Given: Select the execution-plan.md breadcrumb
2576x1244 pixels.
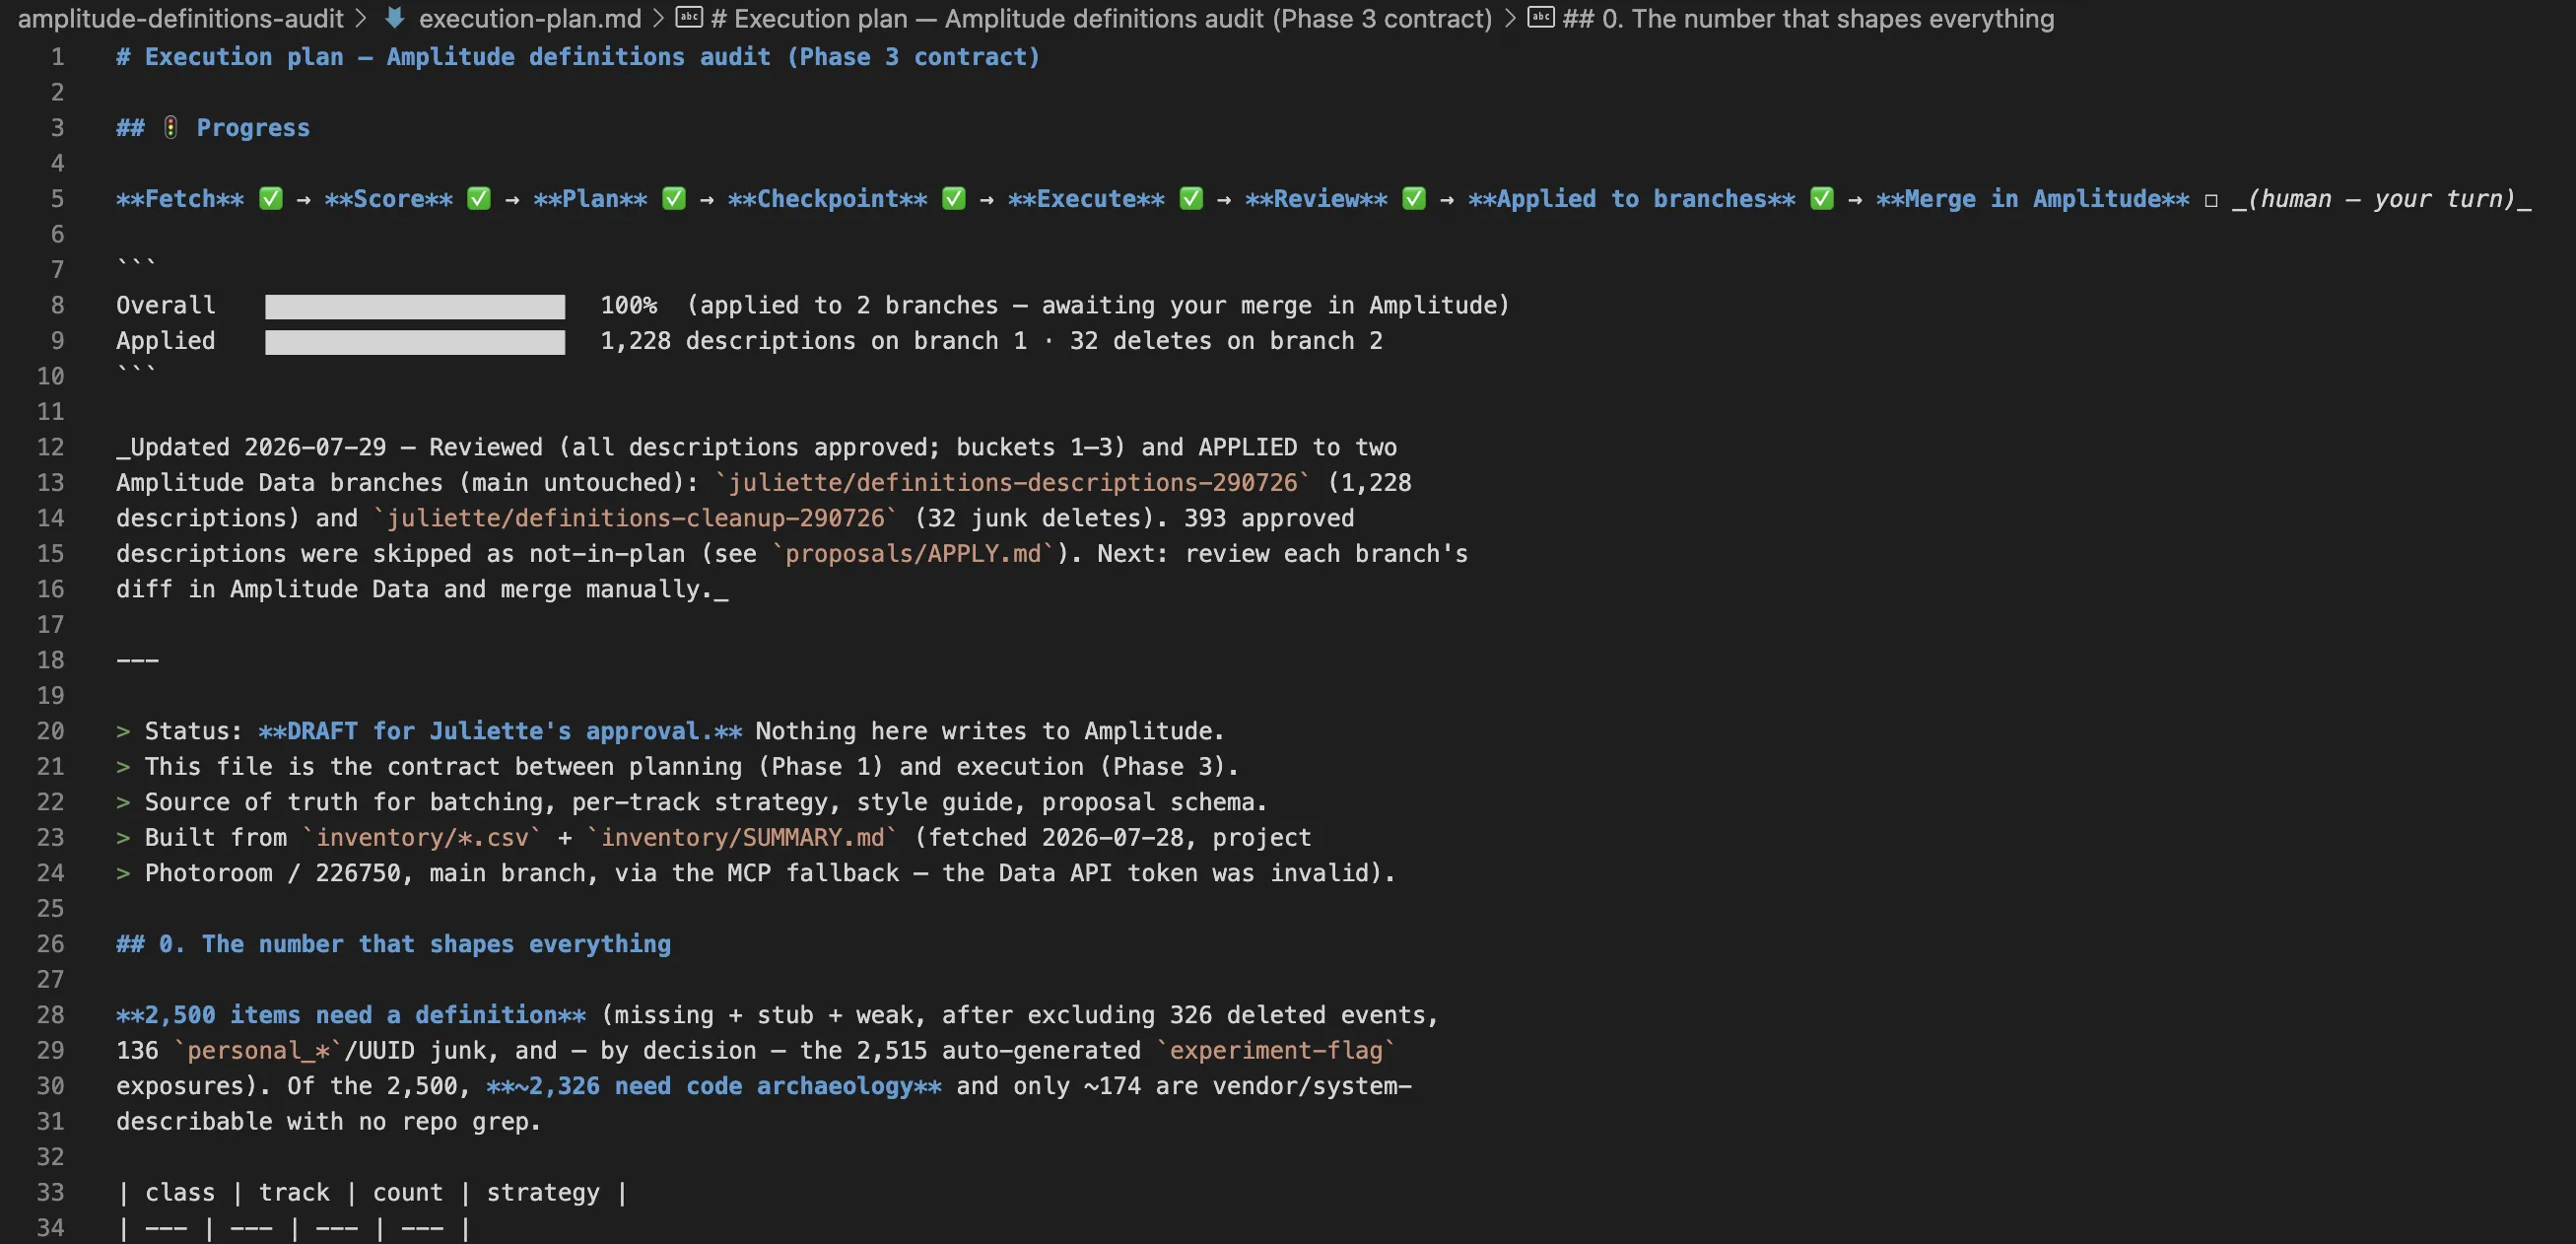Looking at the screenshot, I should (529, 18).
